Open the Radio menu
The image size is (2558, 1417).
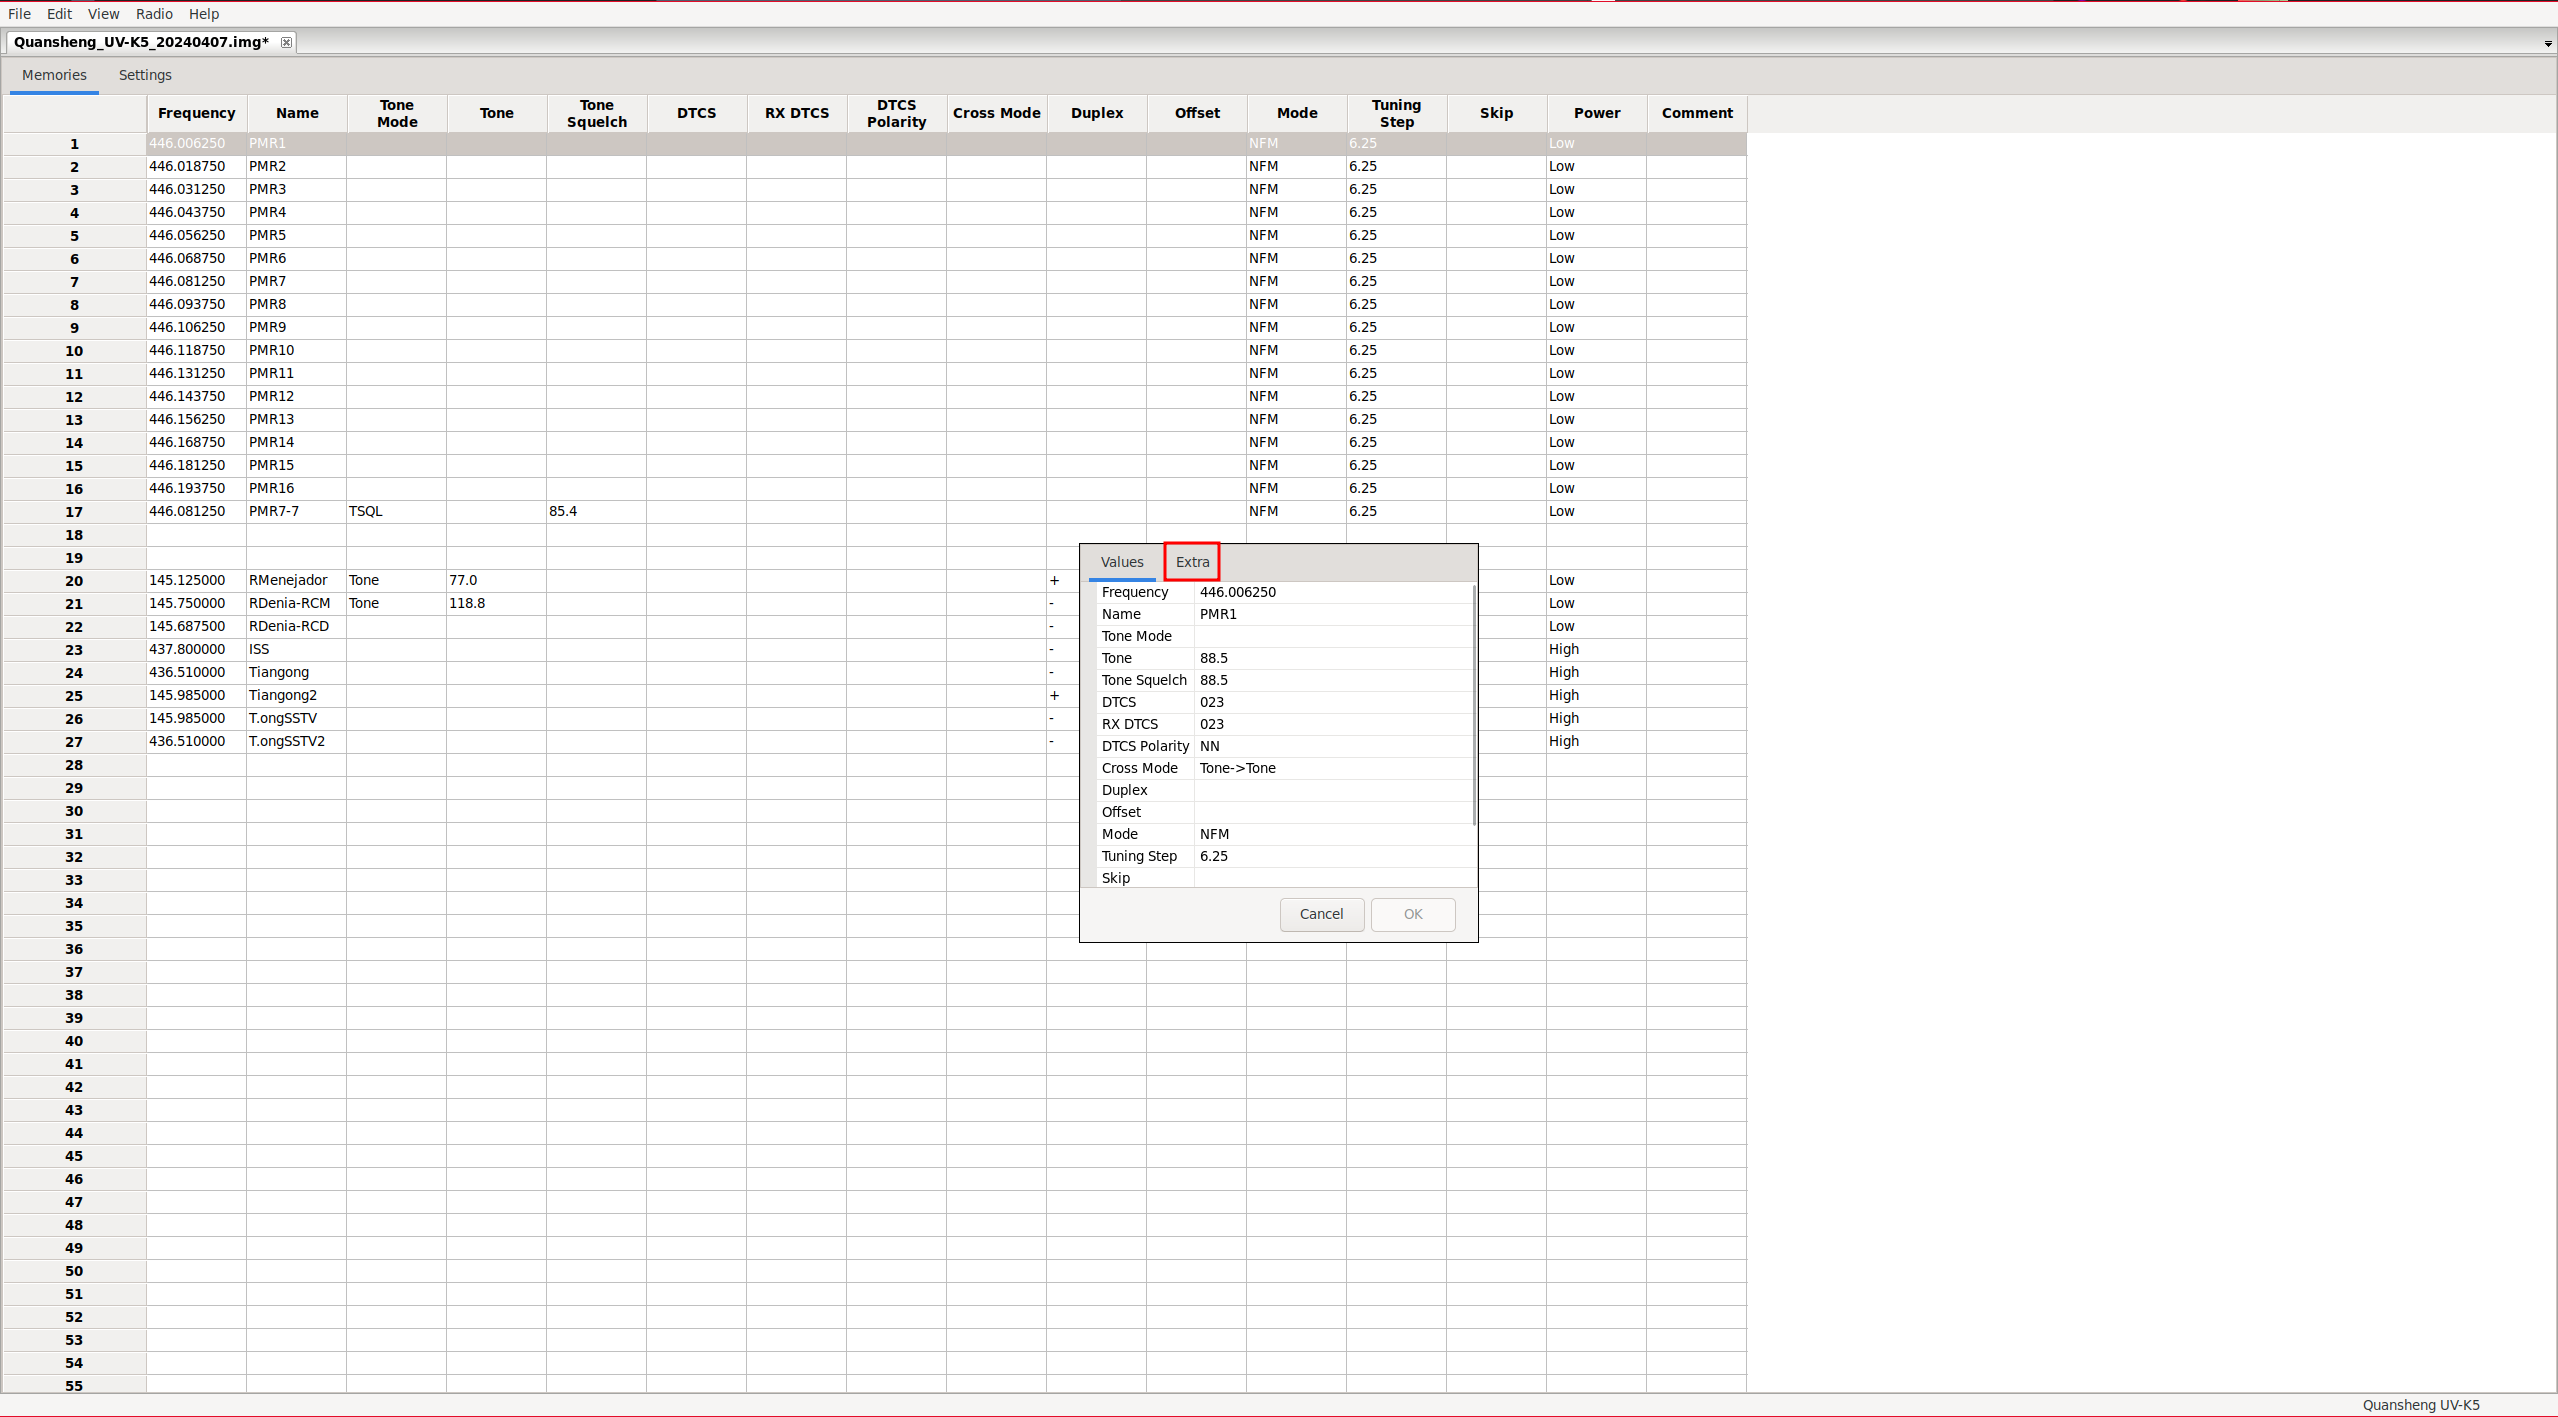[x=154, y=14]
